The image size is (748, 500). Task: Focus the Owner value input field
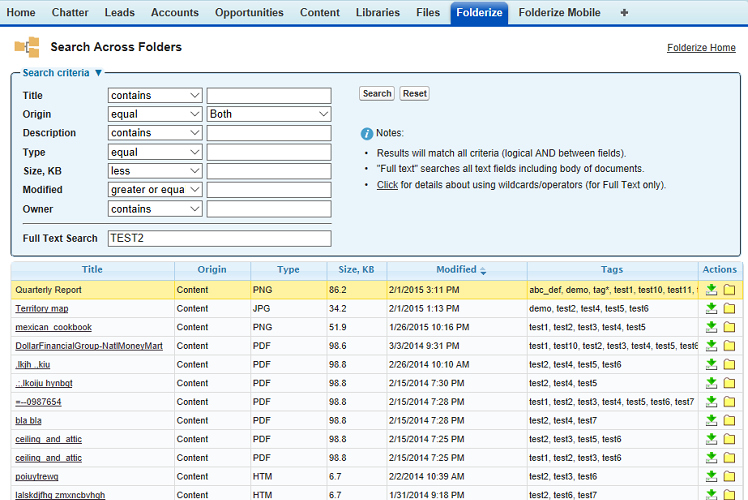(269, 209)
